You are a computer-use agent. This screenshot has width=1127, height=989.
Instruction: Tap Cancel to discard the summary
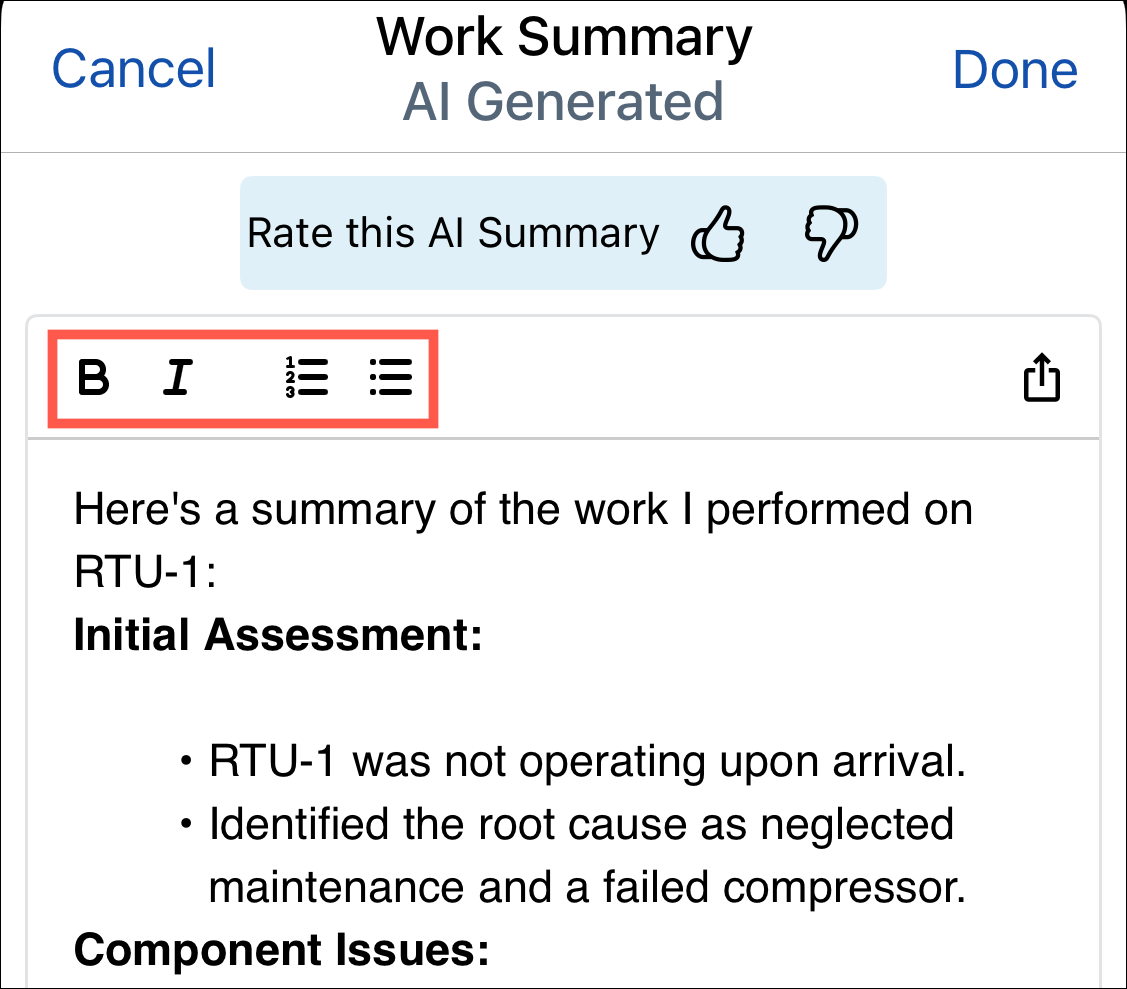(134, 69)
